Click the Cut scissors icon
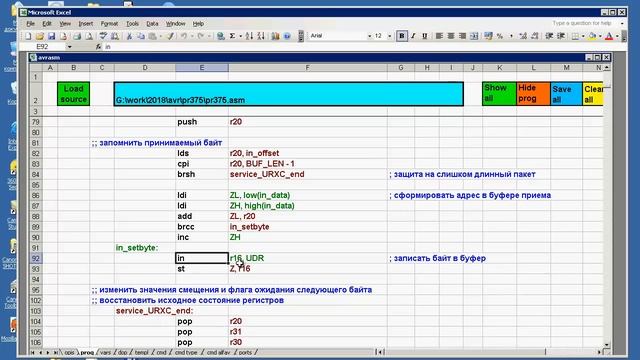The height and width of the screenshot is (360, 640). coord(129,36)
